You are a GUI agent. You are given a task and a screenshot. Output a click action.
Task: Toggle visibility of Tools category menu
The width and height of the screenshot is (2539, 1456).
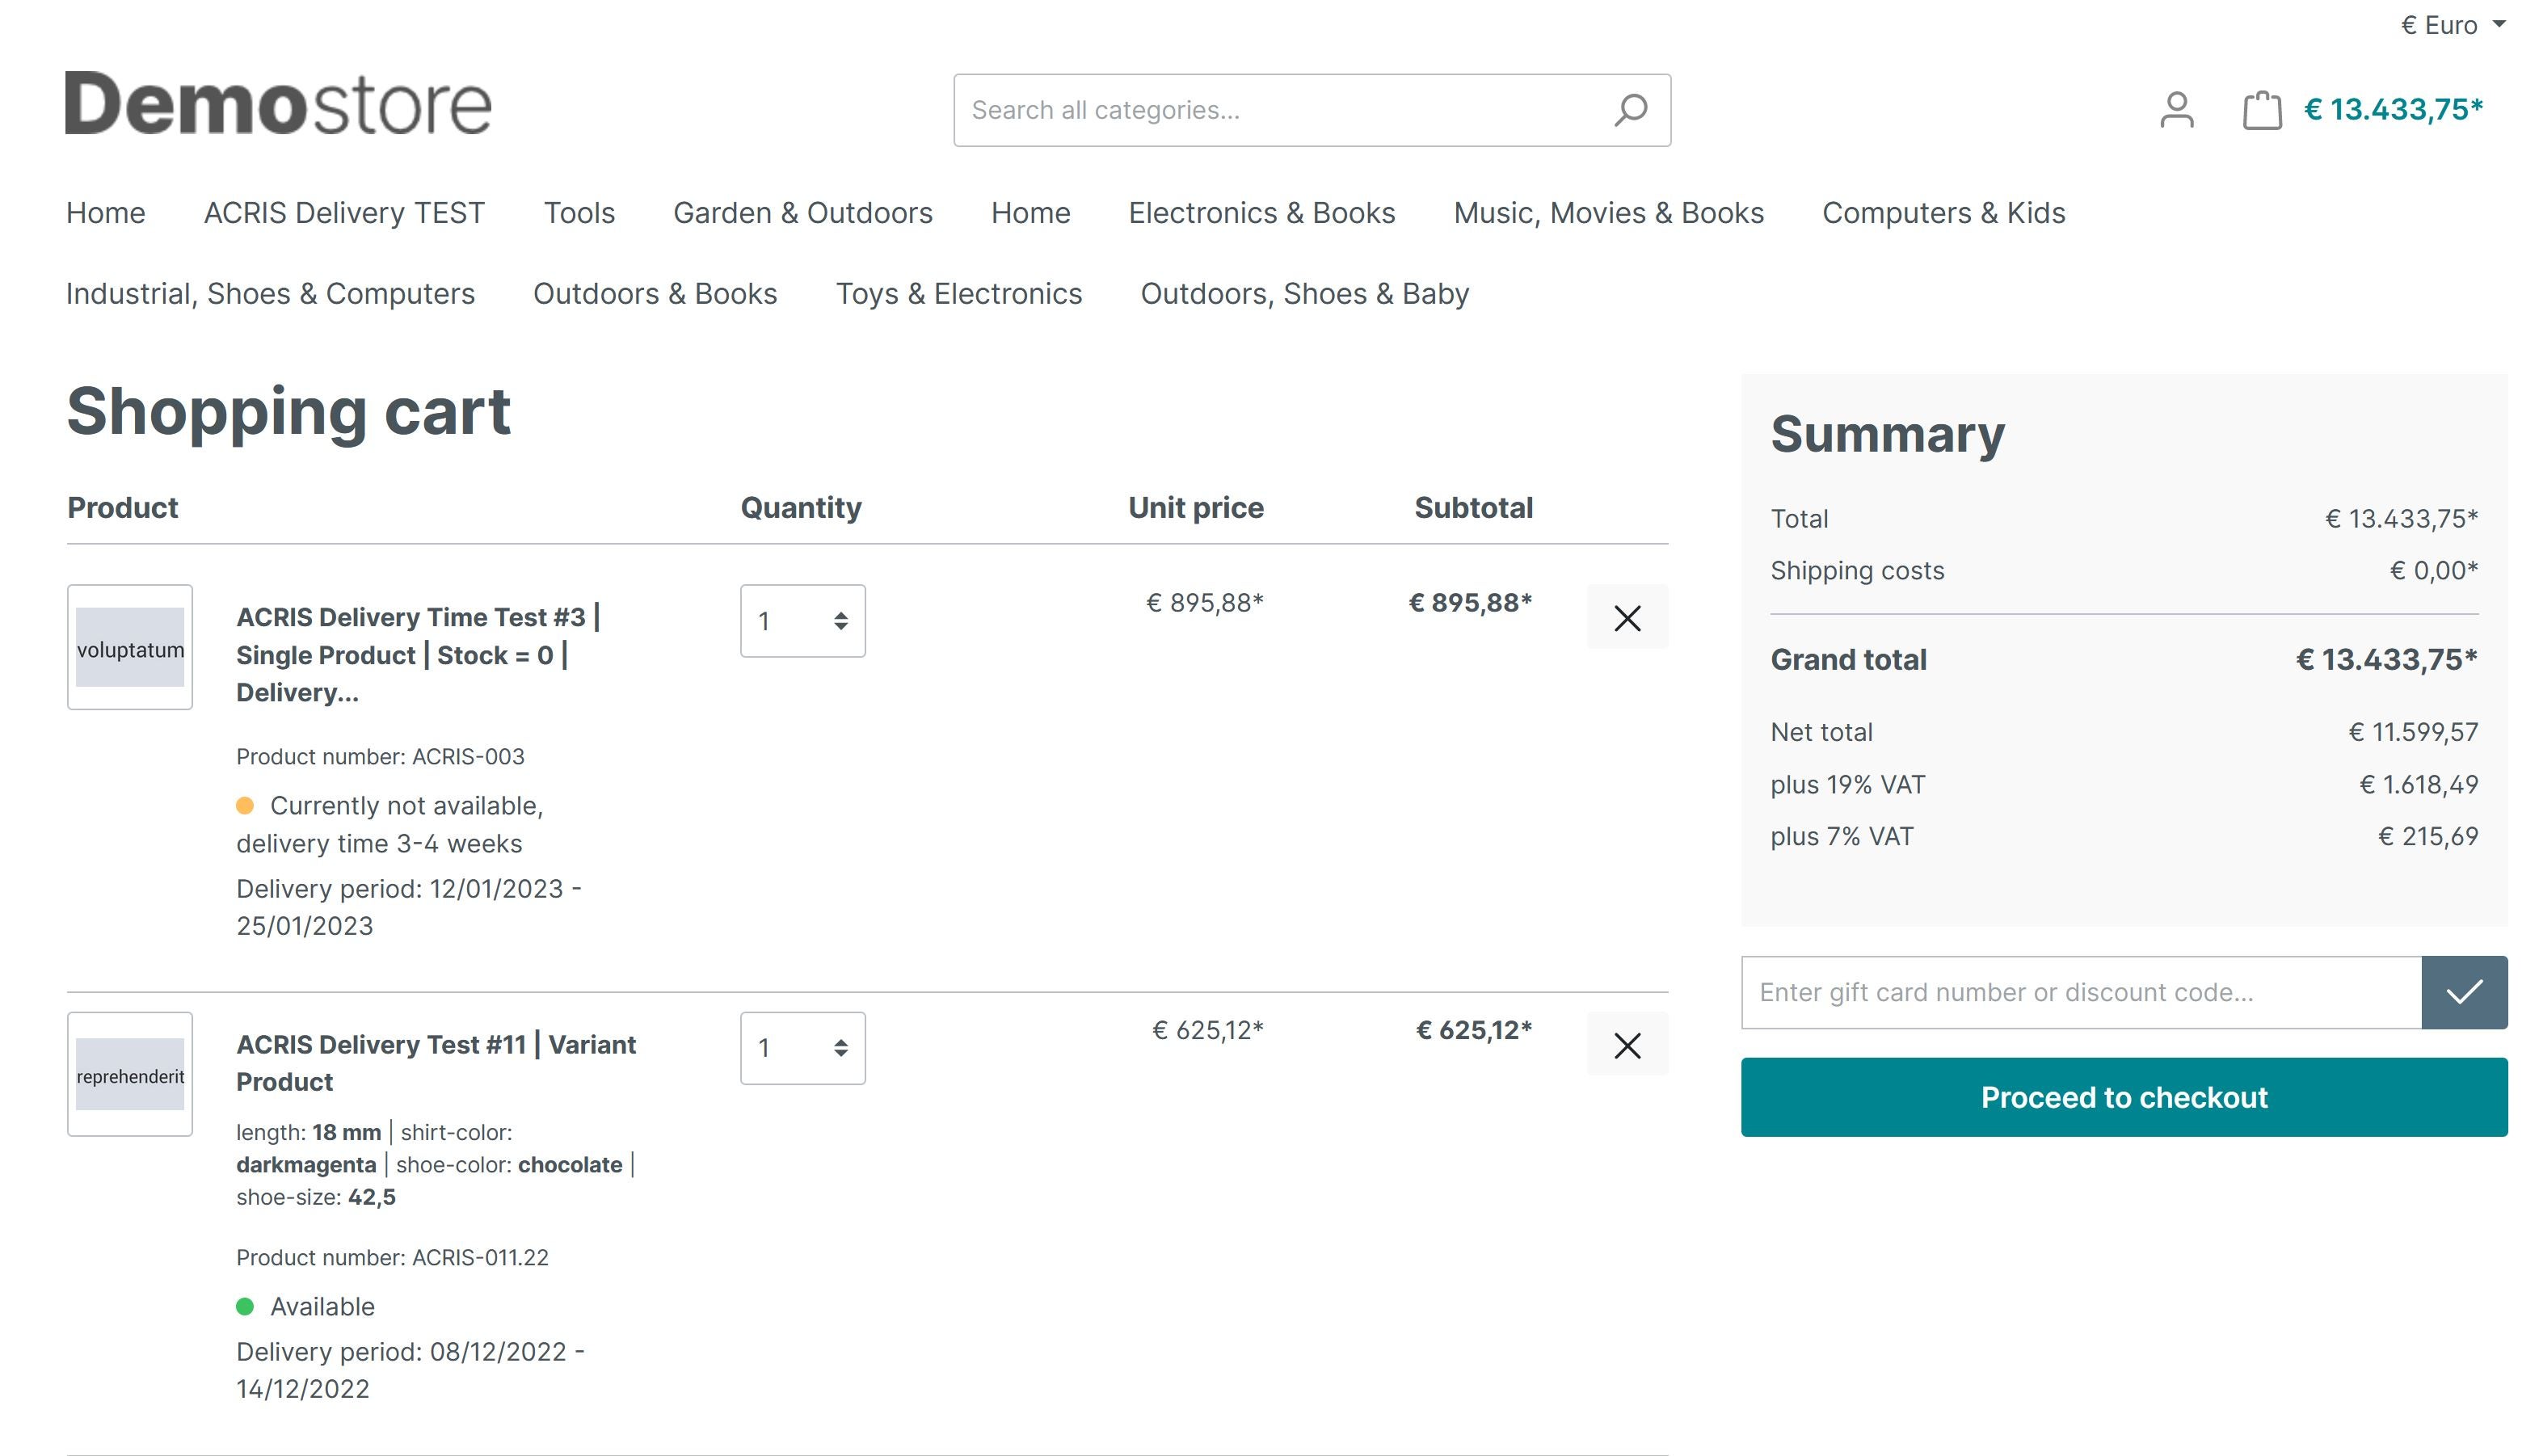tap(577, 213)
